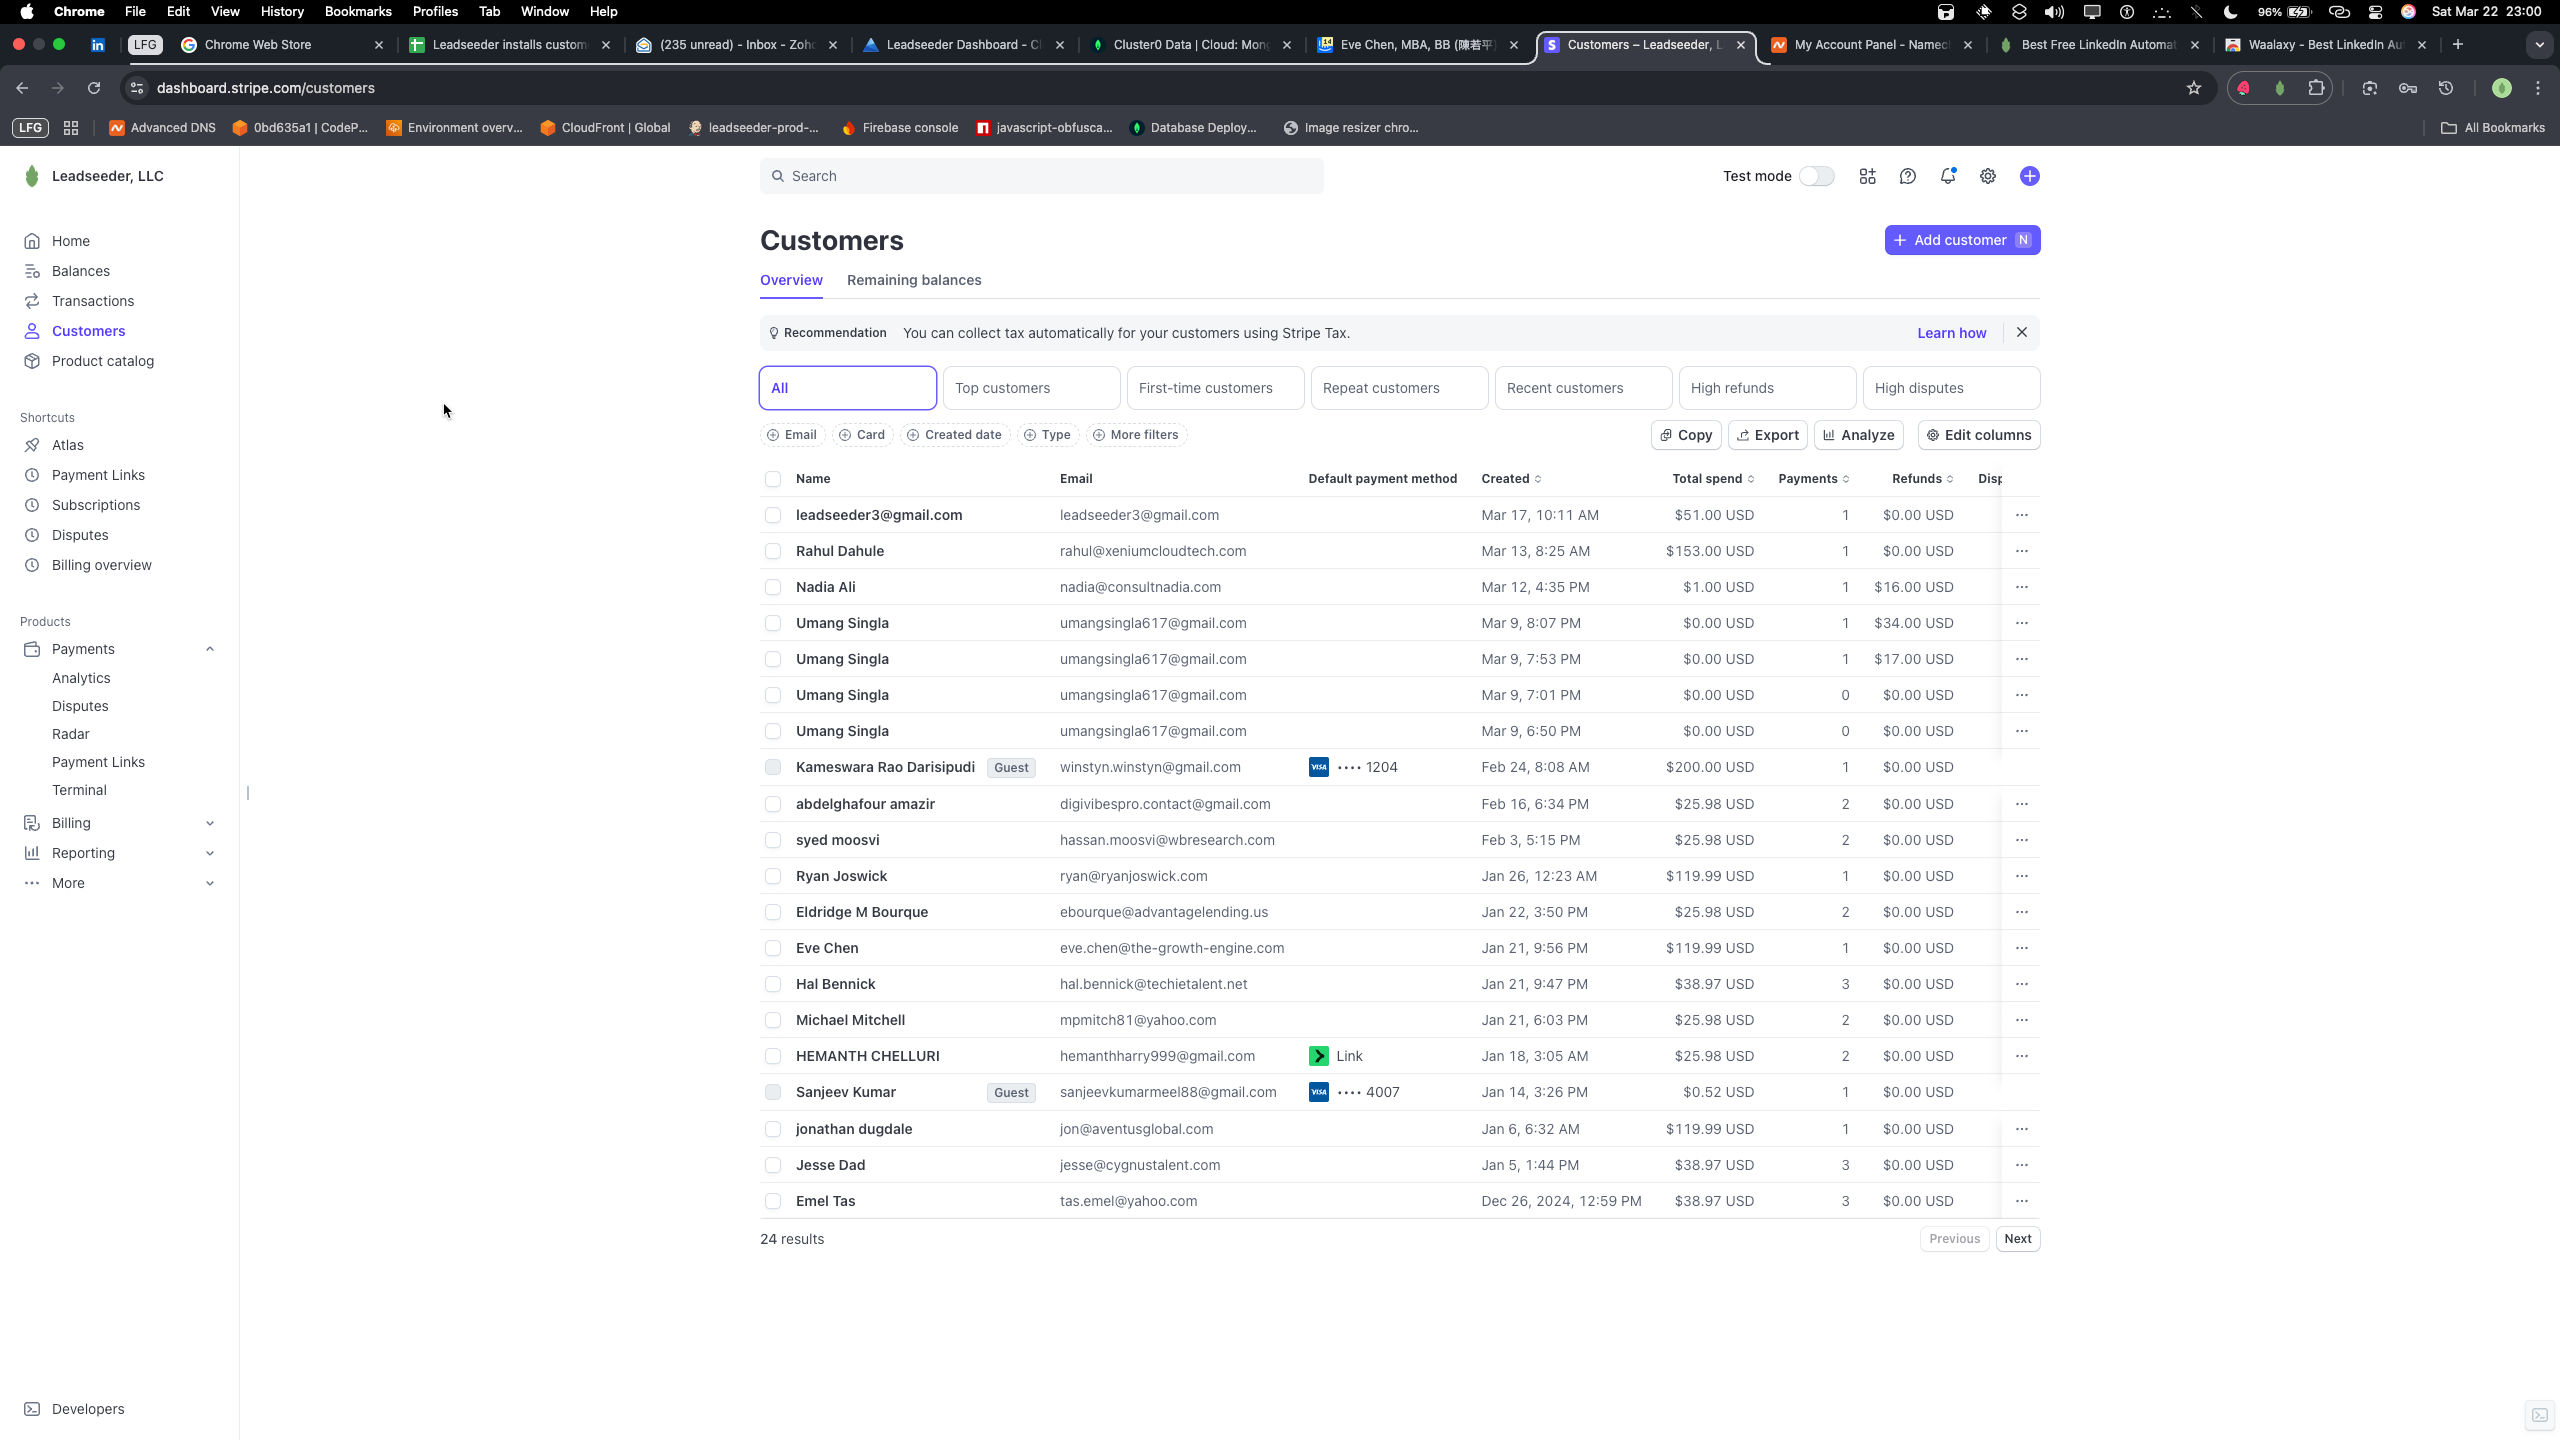The width and height of the screenshot is (2560, 1440).
Task: Sort by Total spend column header
Action: point(1712,479)
